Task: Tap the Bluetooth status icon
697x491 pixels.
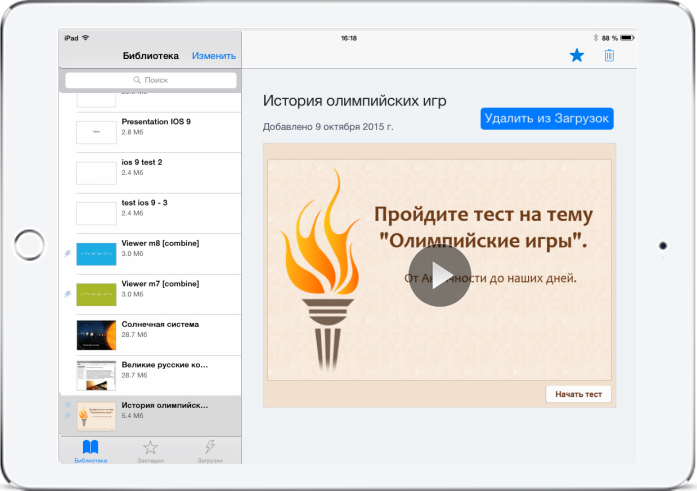Action: point(596,38)
